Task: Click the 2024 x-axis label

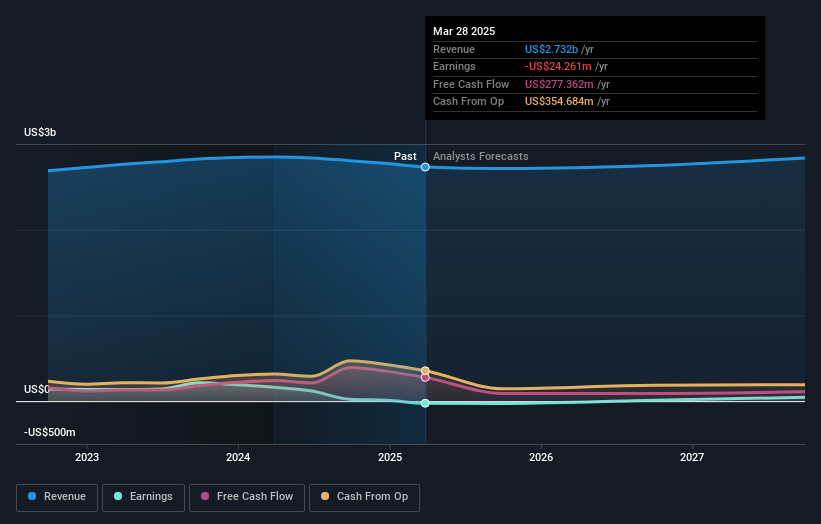Action: (x=238, y=457)
